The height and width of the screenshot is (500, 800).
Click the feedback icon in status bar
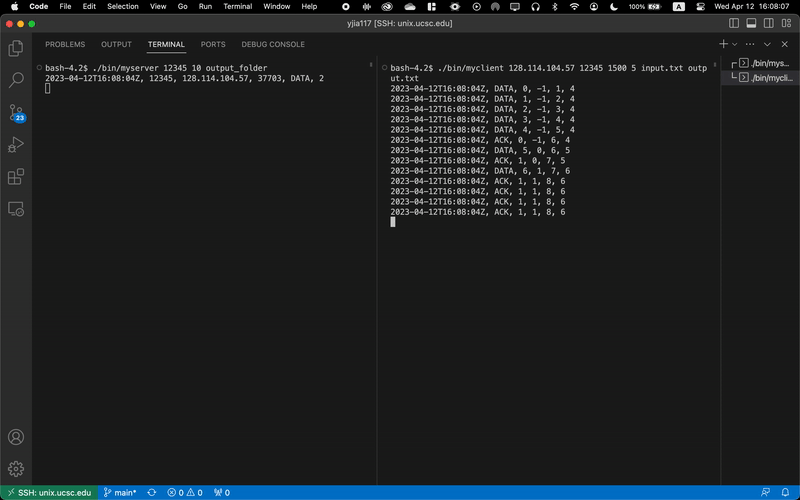765,493
